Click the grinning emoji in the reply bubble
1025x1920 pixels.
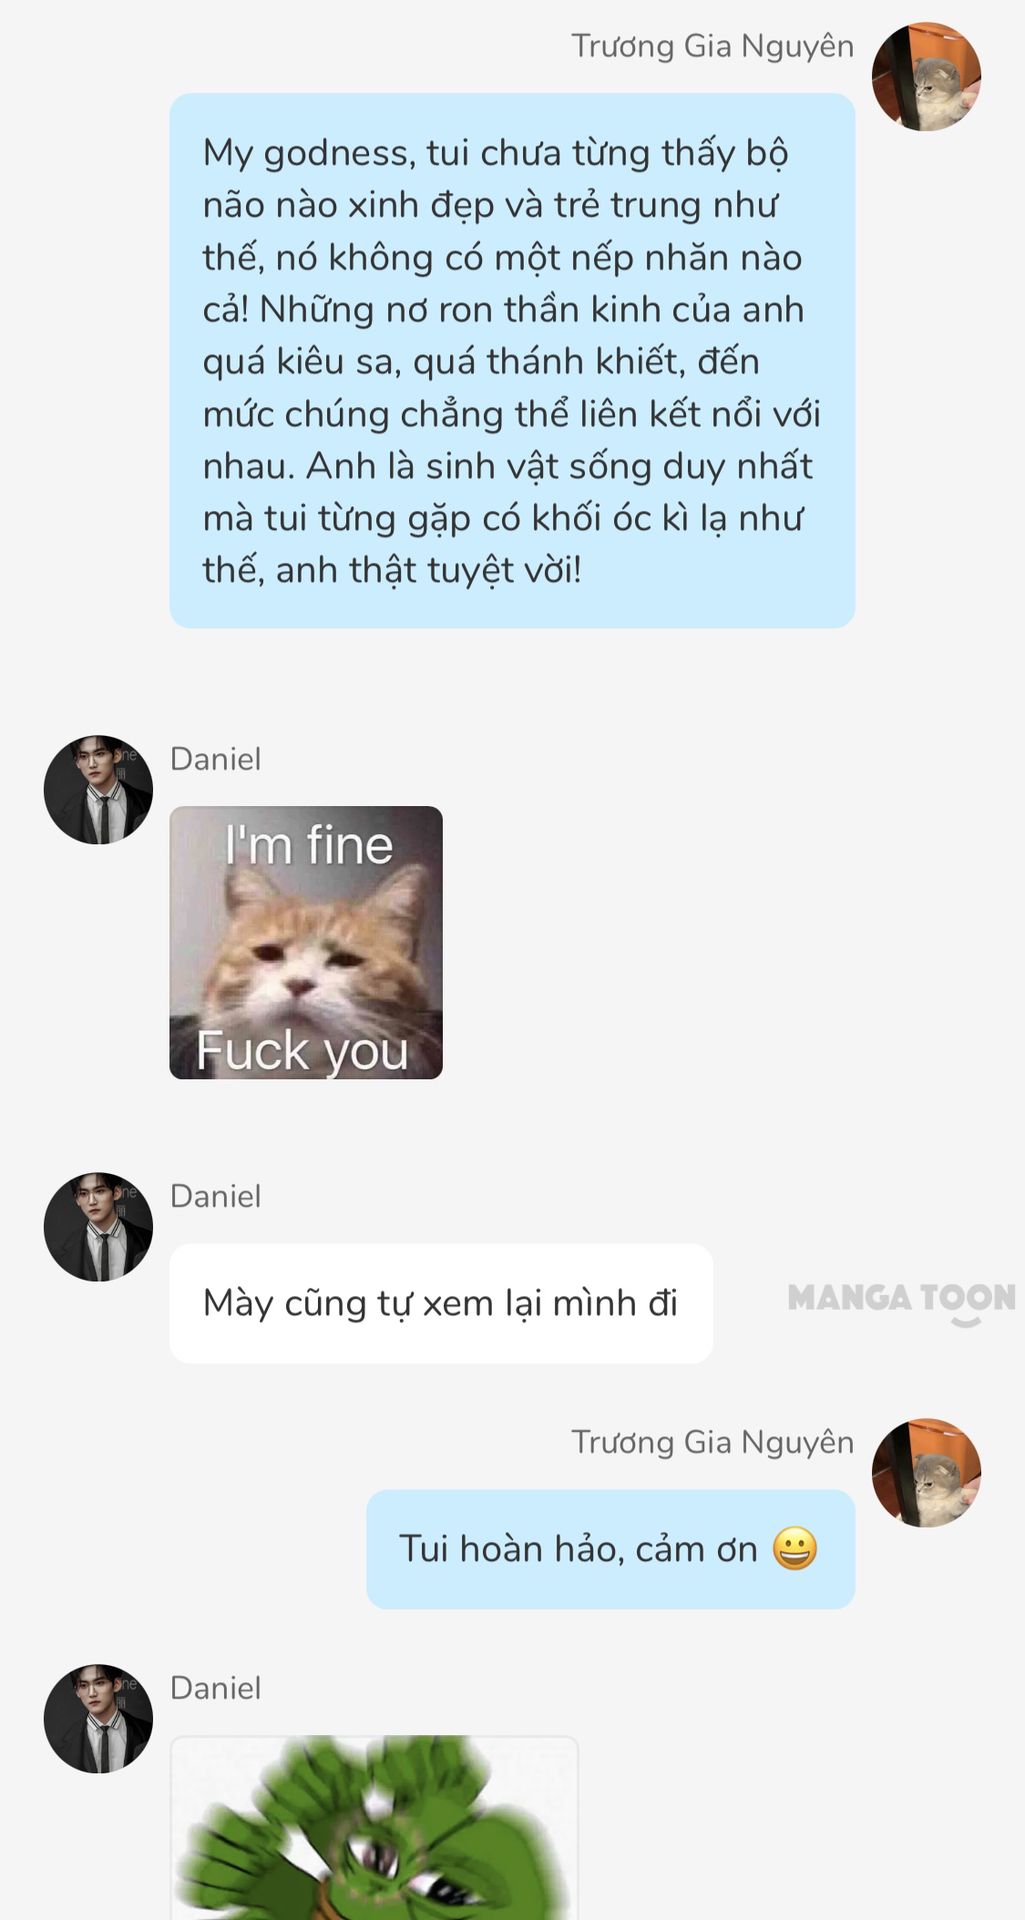point(795,1549)
